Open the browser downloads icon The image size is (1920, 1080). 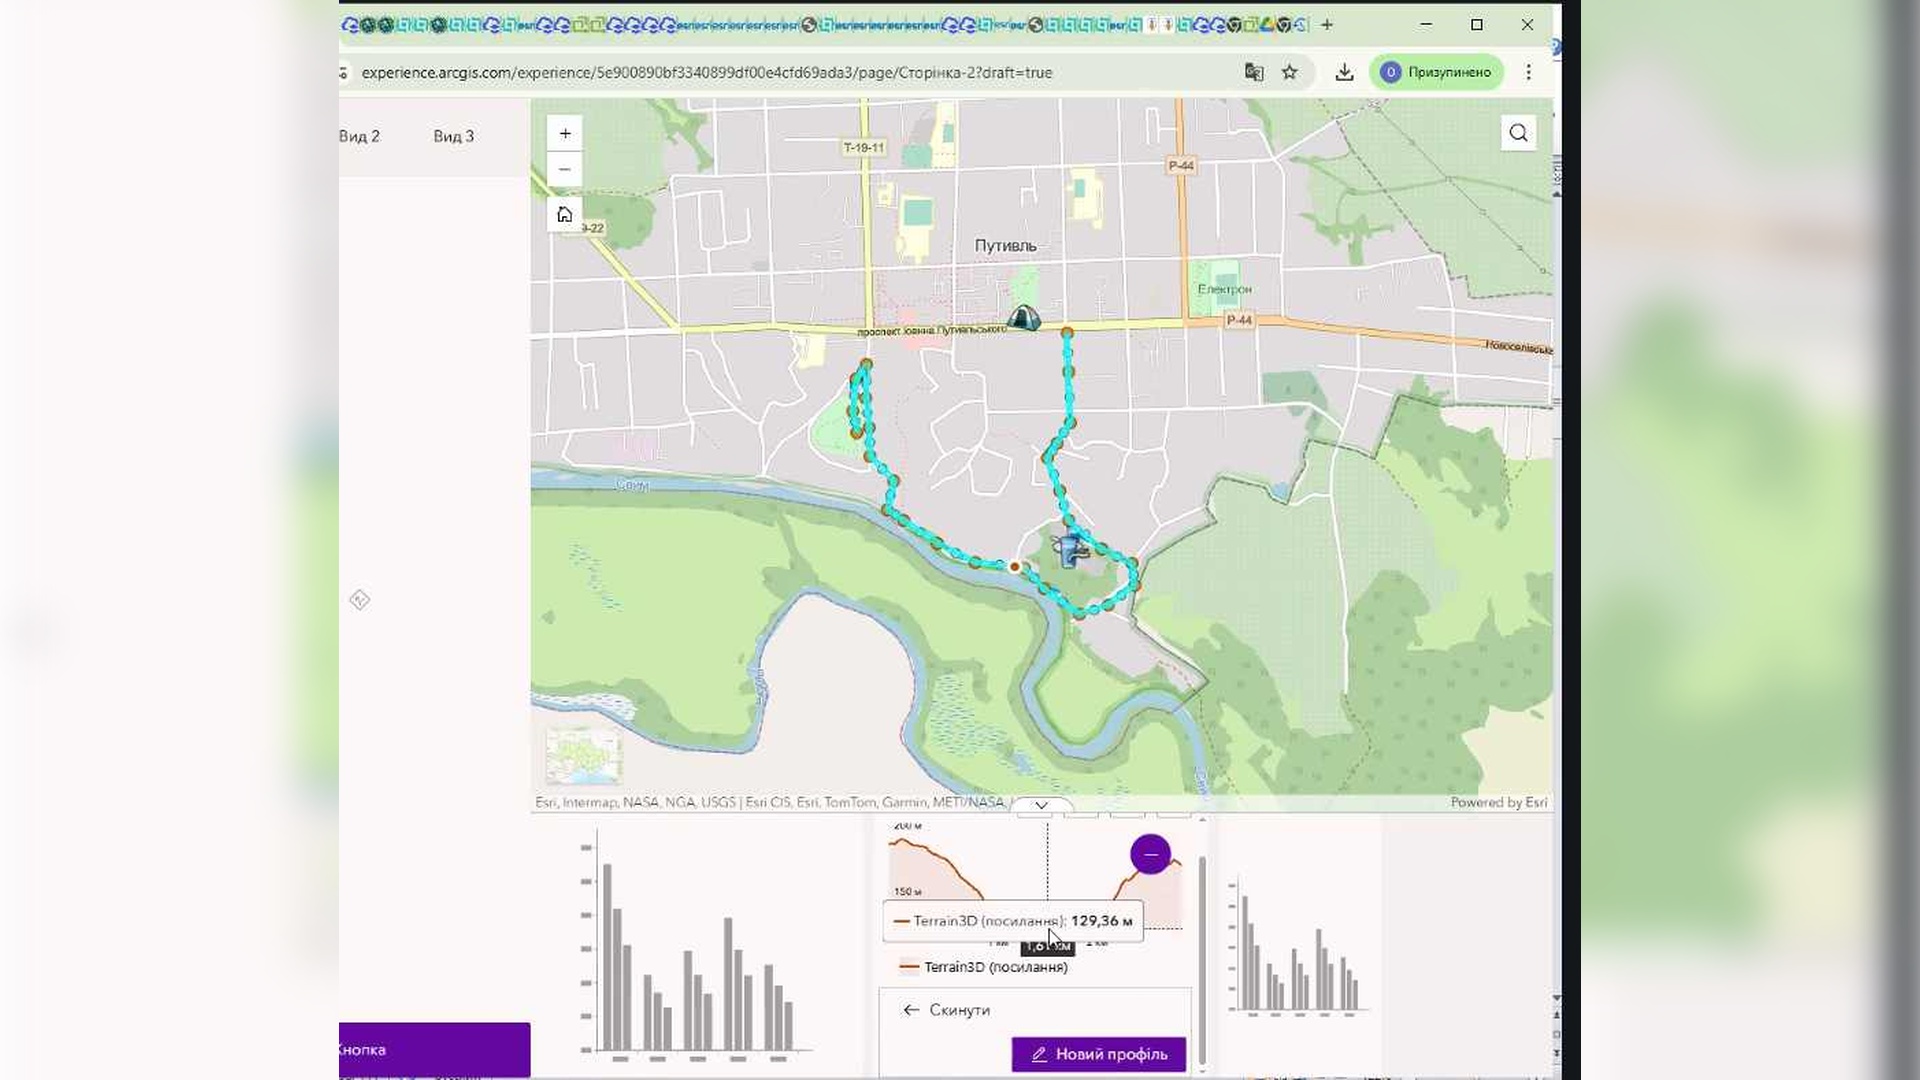click(1344, 72)
